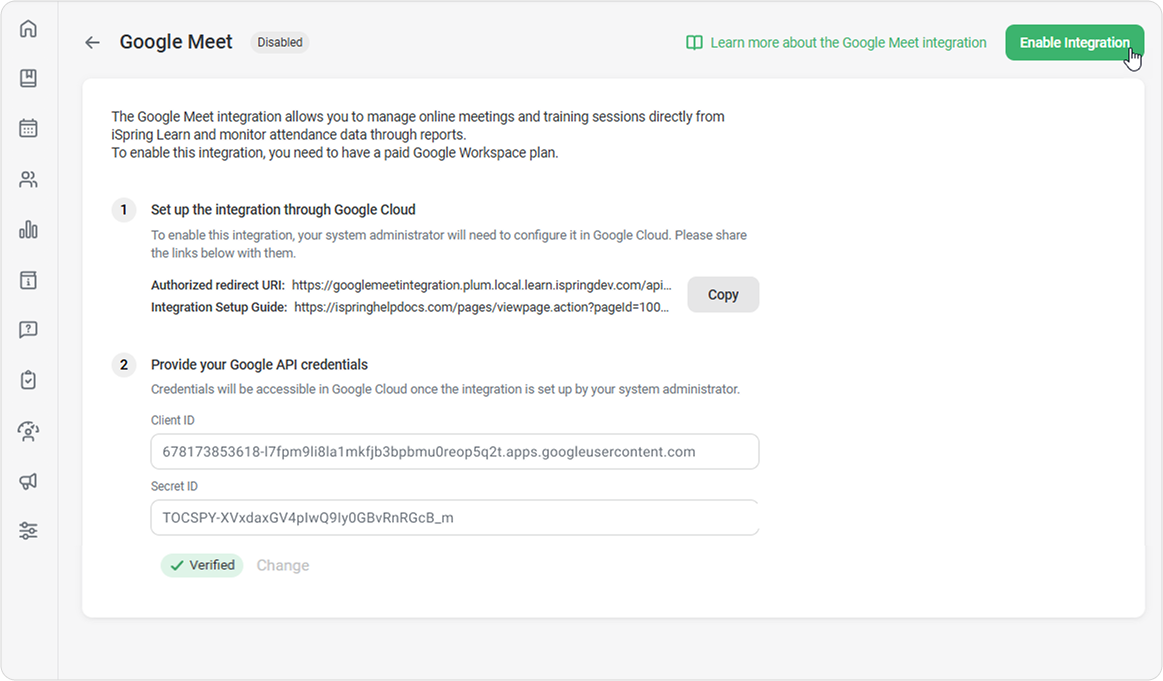Open the person gauge icon in sidebar
Viewport: 1163px width, 681px height.
[28, 431]
